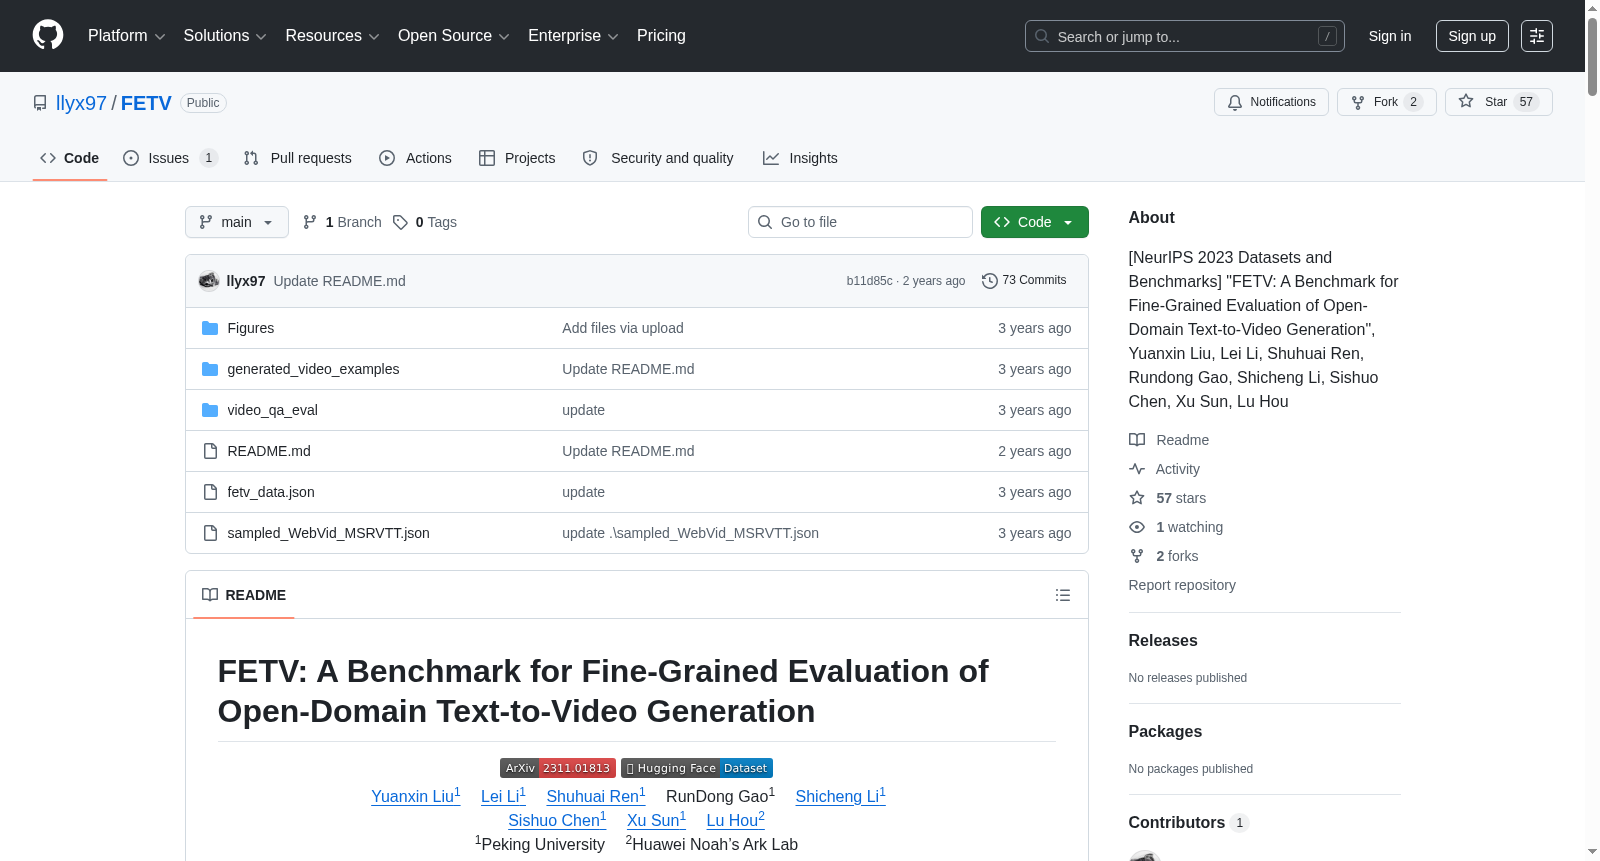
Task: Open Report repository link
Action: pos(1182,585)
